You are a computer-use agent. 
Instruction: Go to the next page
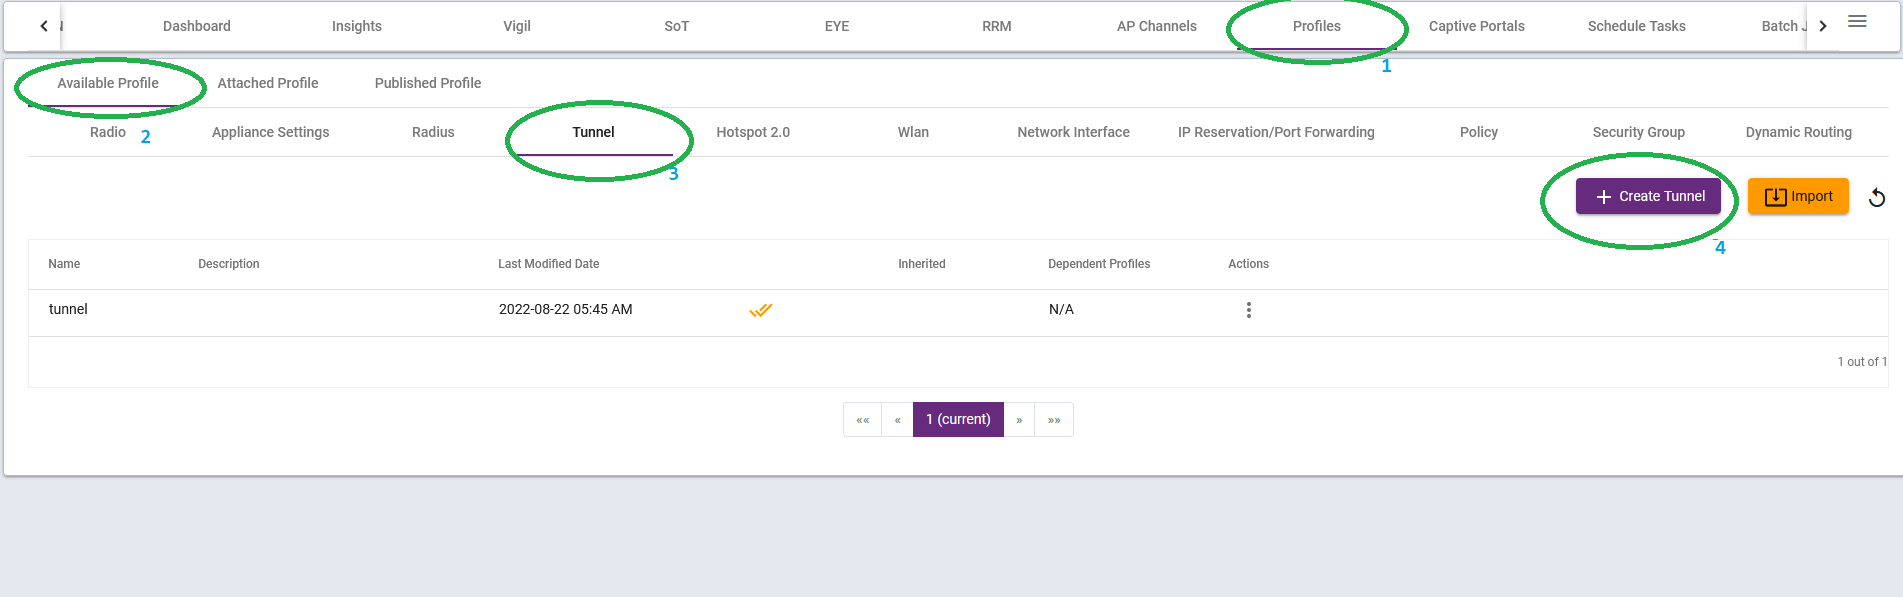click(x=1019, y=420)
